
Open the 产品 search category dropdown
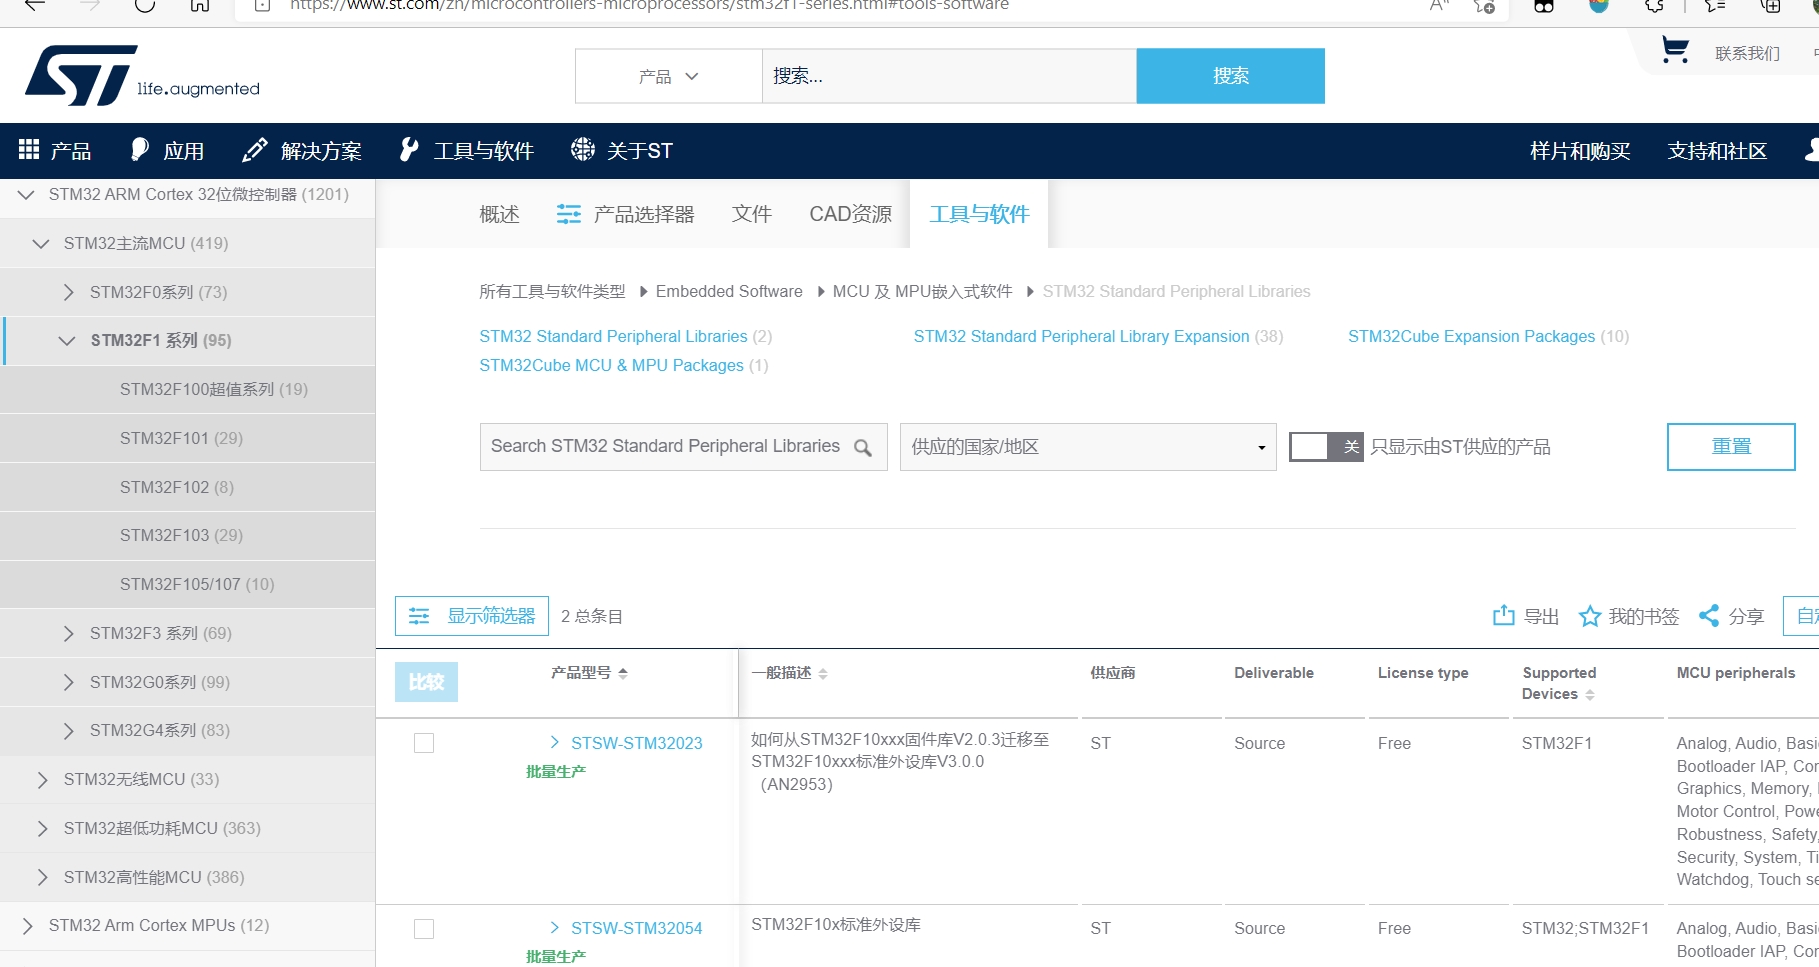[668, 76]
